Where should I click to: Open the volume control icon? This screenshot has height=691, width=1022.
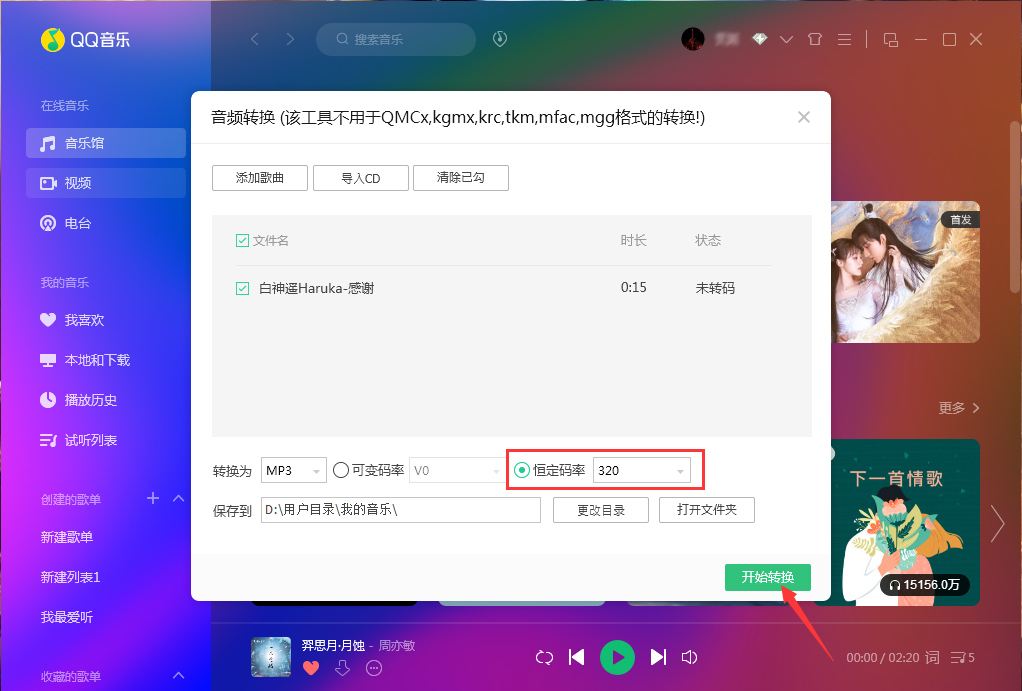pos(689,657)
